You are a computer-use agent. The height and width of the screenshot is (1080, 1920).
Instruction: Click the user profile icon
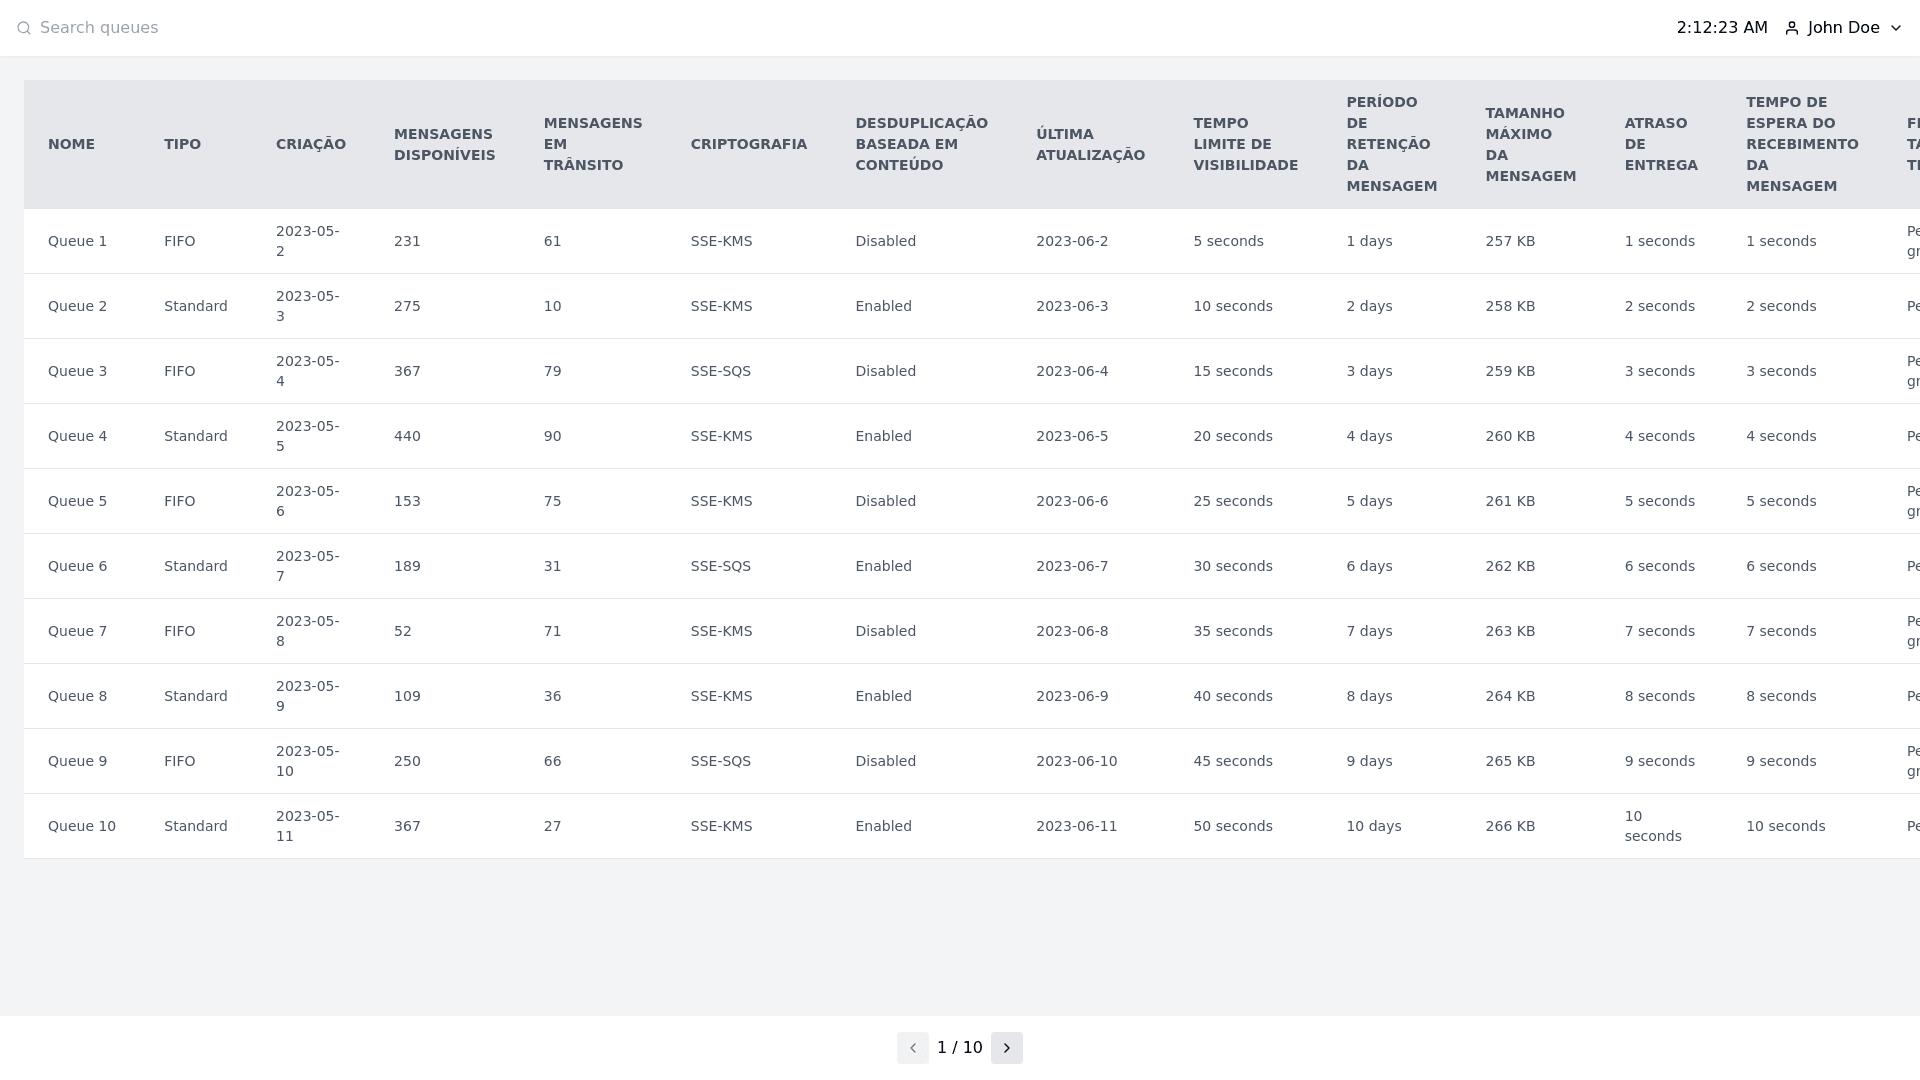tap(1792, 28)
